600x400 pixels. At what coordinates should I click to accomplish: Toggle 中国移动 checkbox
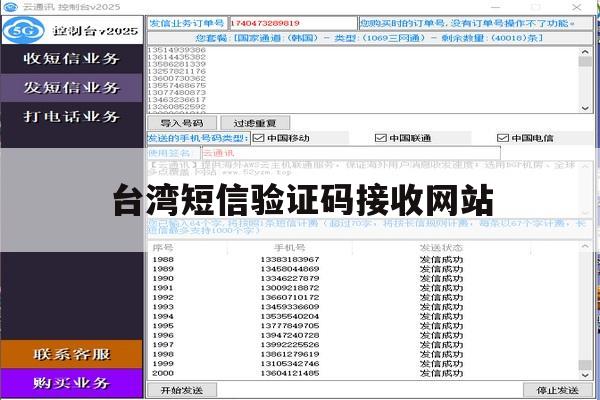click(x=259, y=138)
